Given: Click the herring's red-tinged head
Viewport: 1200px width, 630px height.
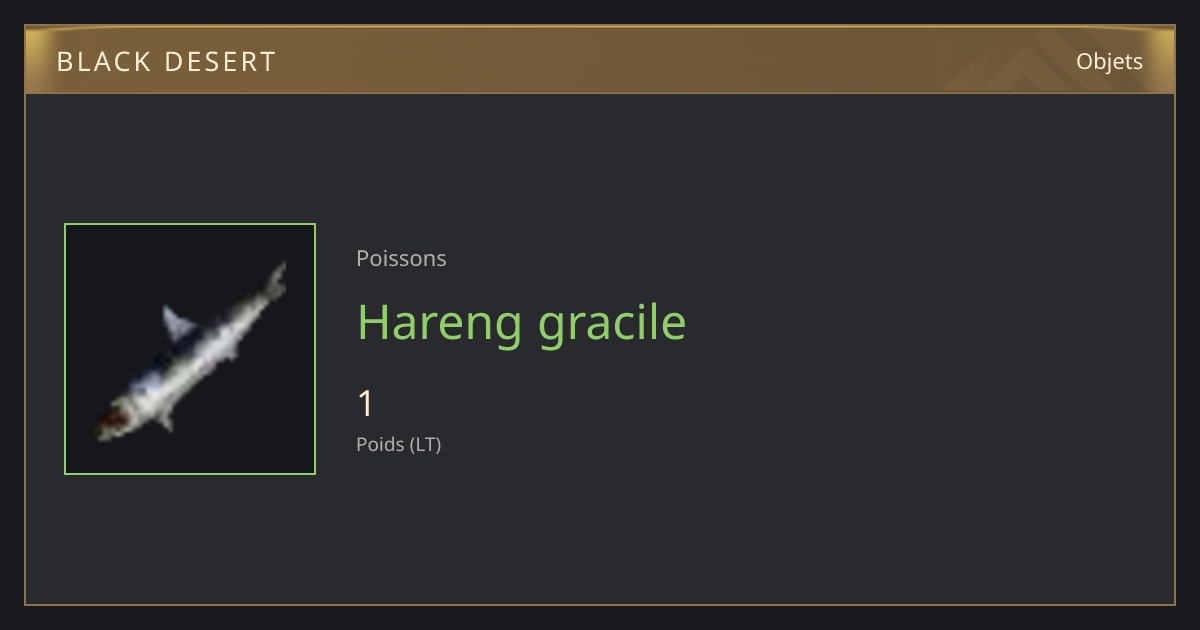Looking at the screenshot, I should click(111, 419).
